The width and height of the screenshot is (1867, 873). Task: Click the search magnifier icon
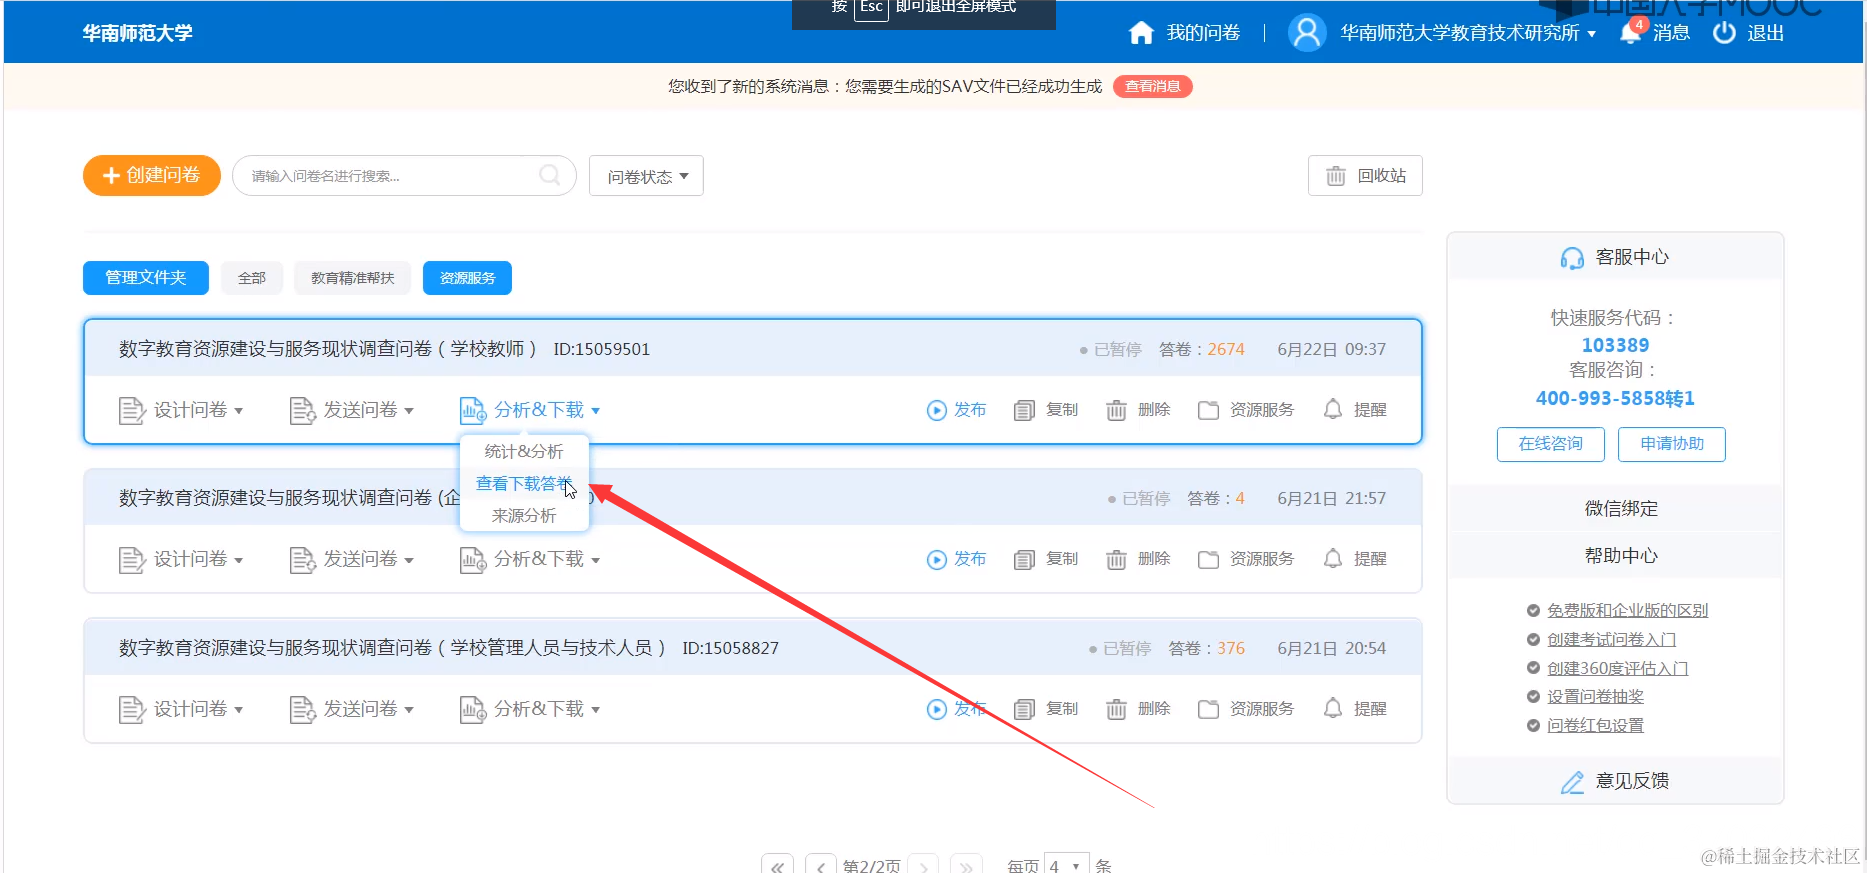click(550, 175)
